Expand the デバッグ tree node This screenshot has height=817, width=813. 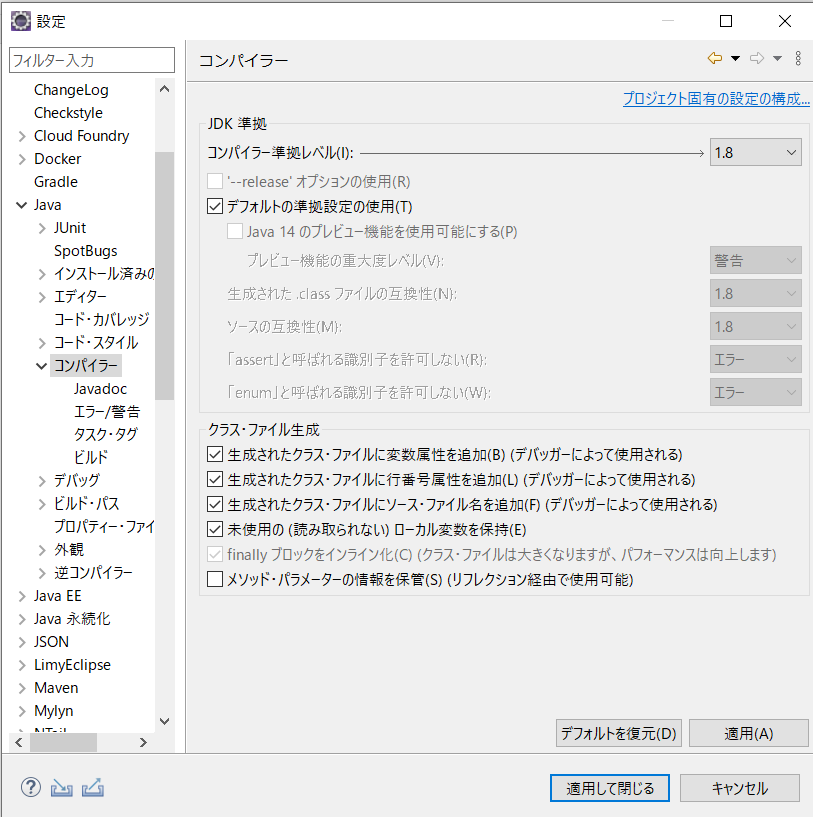click(x=42, y=481)
